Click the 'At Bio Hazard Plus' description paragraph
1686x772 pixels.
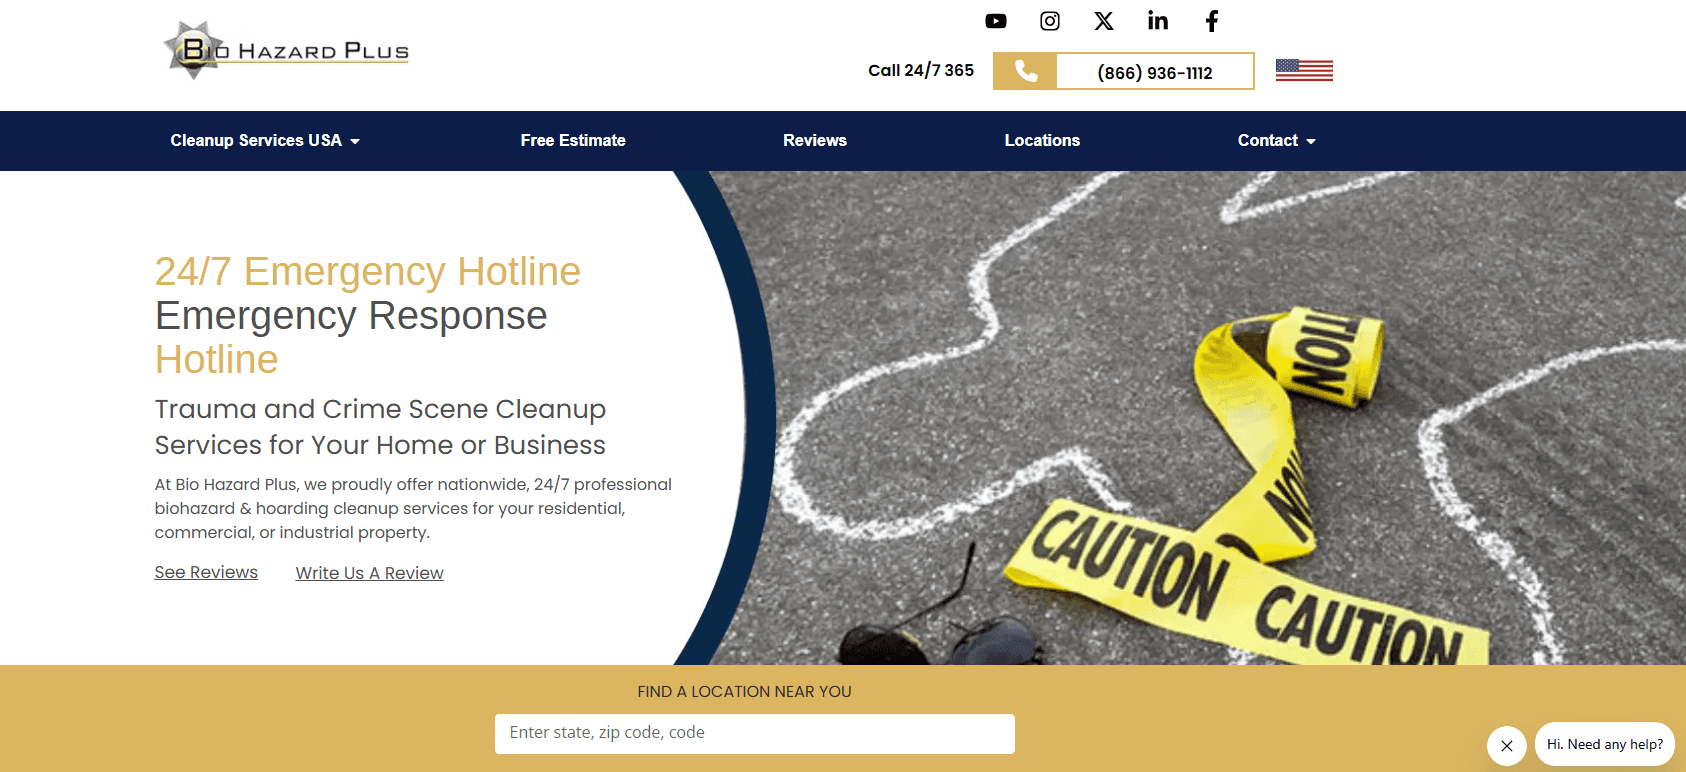click(x=413, y=508)
